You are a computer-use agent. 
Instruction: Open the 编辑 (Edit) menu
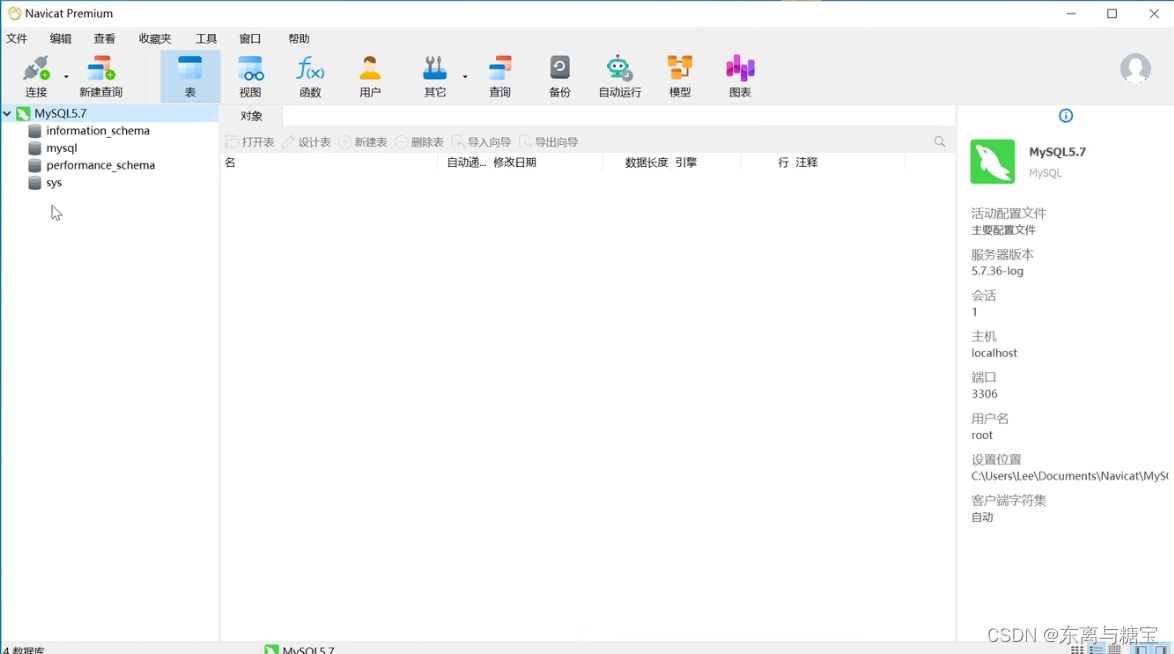[61, 38]
